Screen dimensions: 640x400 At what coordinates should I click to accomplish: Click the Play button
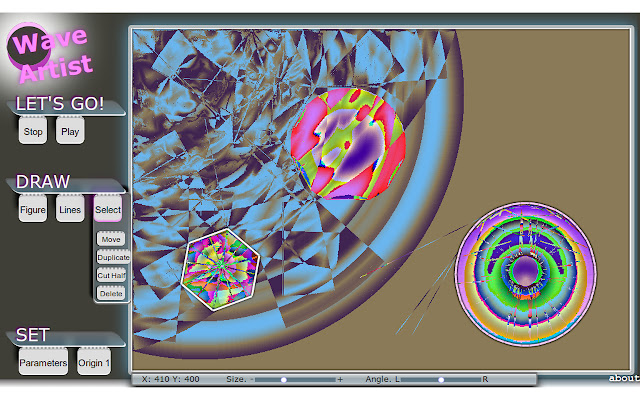click(x=70, y=131)
